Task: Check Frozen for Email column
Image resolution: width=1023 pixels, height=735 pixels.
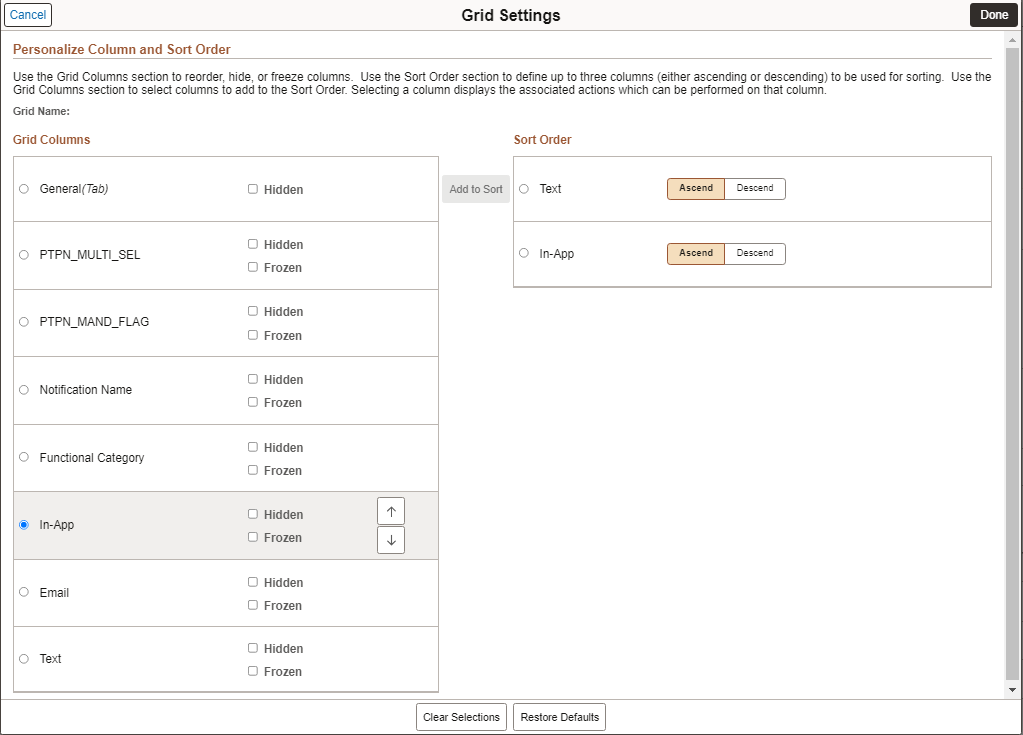Action: (x=252, y=605)
